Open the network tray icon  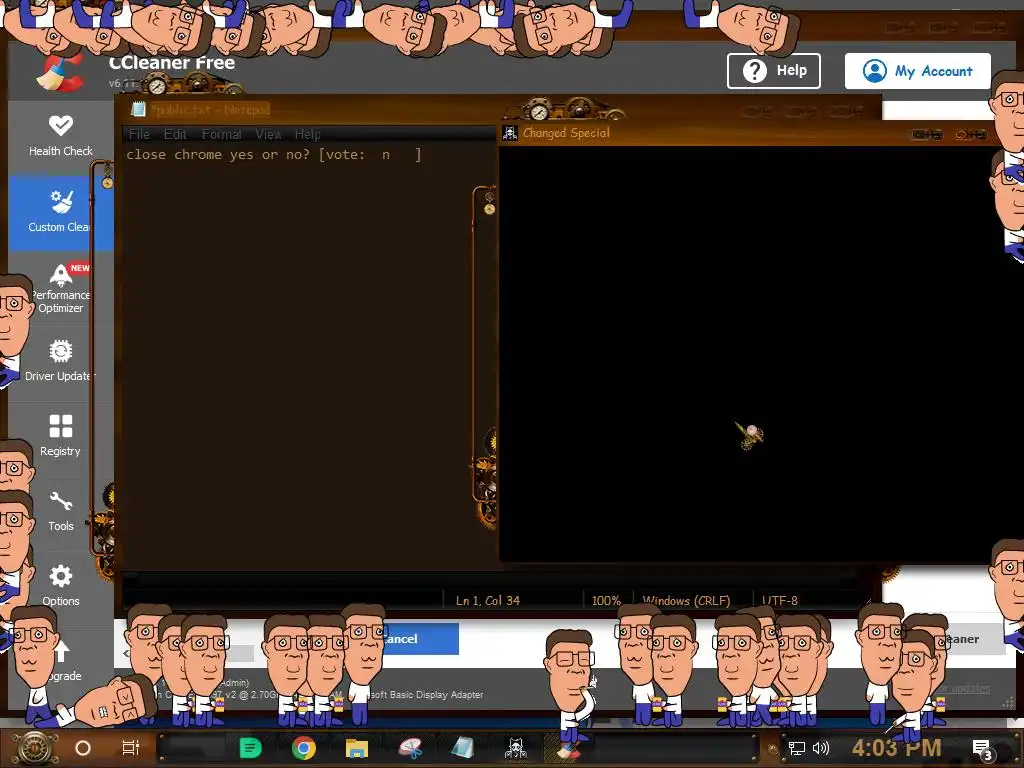797,748
